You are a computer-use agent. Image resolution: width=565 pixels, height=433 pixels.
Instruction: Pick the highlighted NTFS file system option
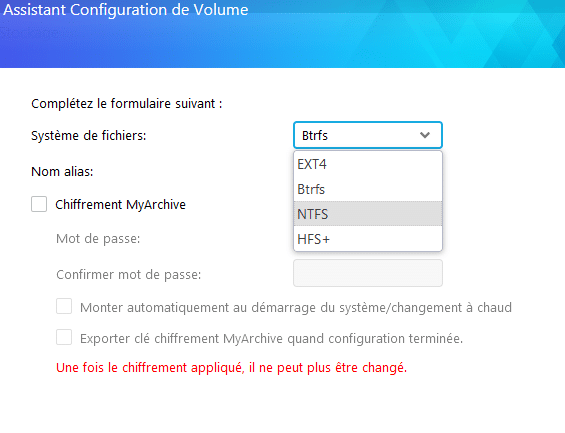pos(368,214)
